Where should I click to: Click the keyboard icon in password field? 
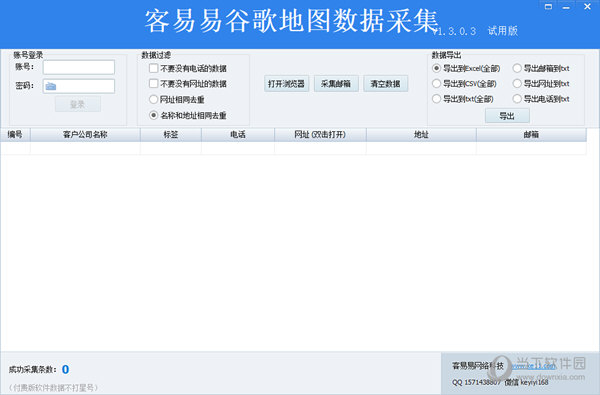tap(51, 87)
